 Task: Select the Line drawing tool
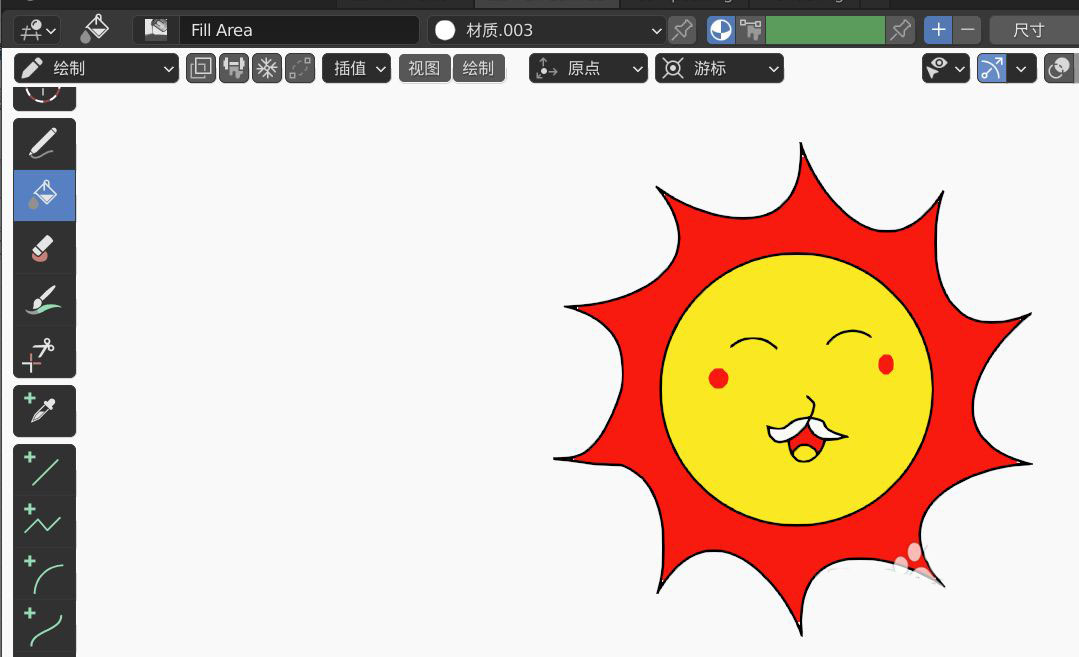(x=44, y=470)
